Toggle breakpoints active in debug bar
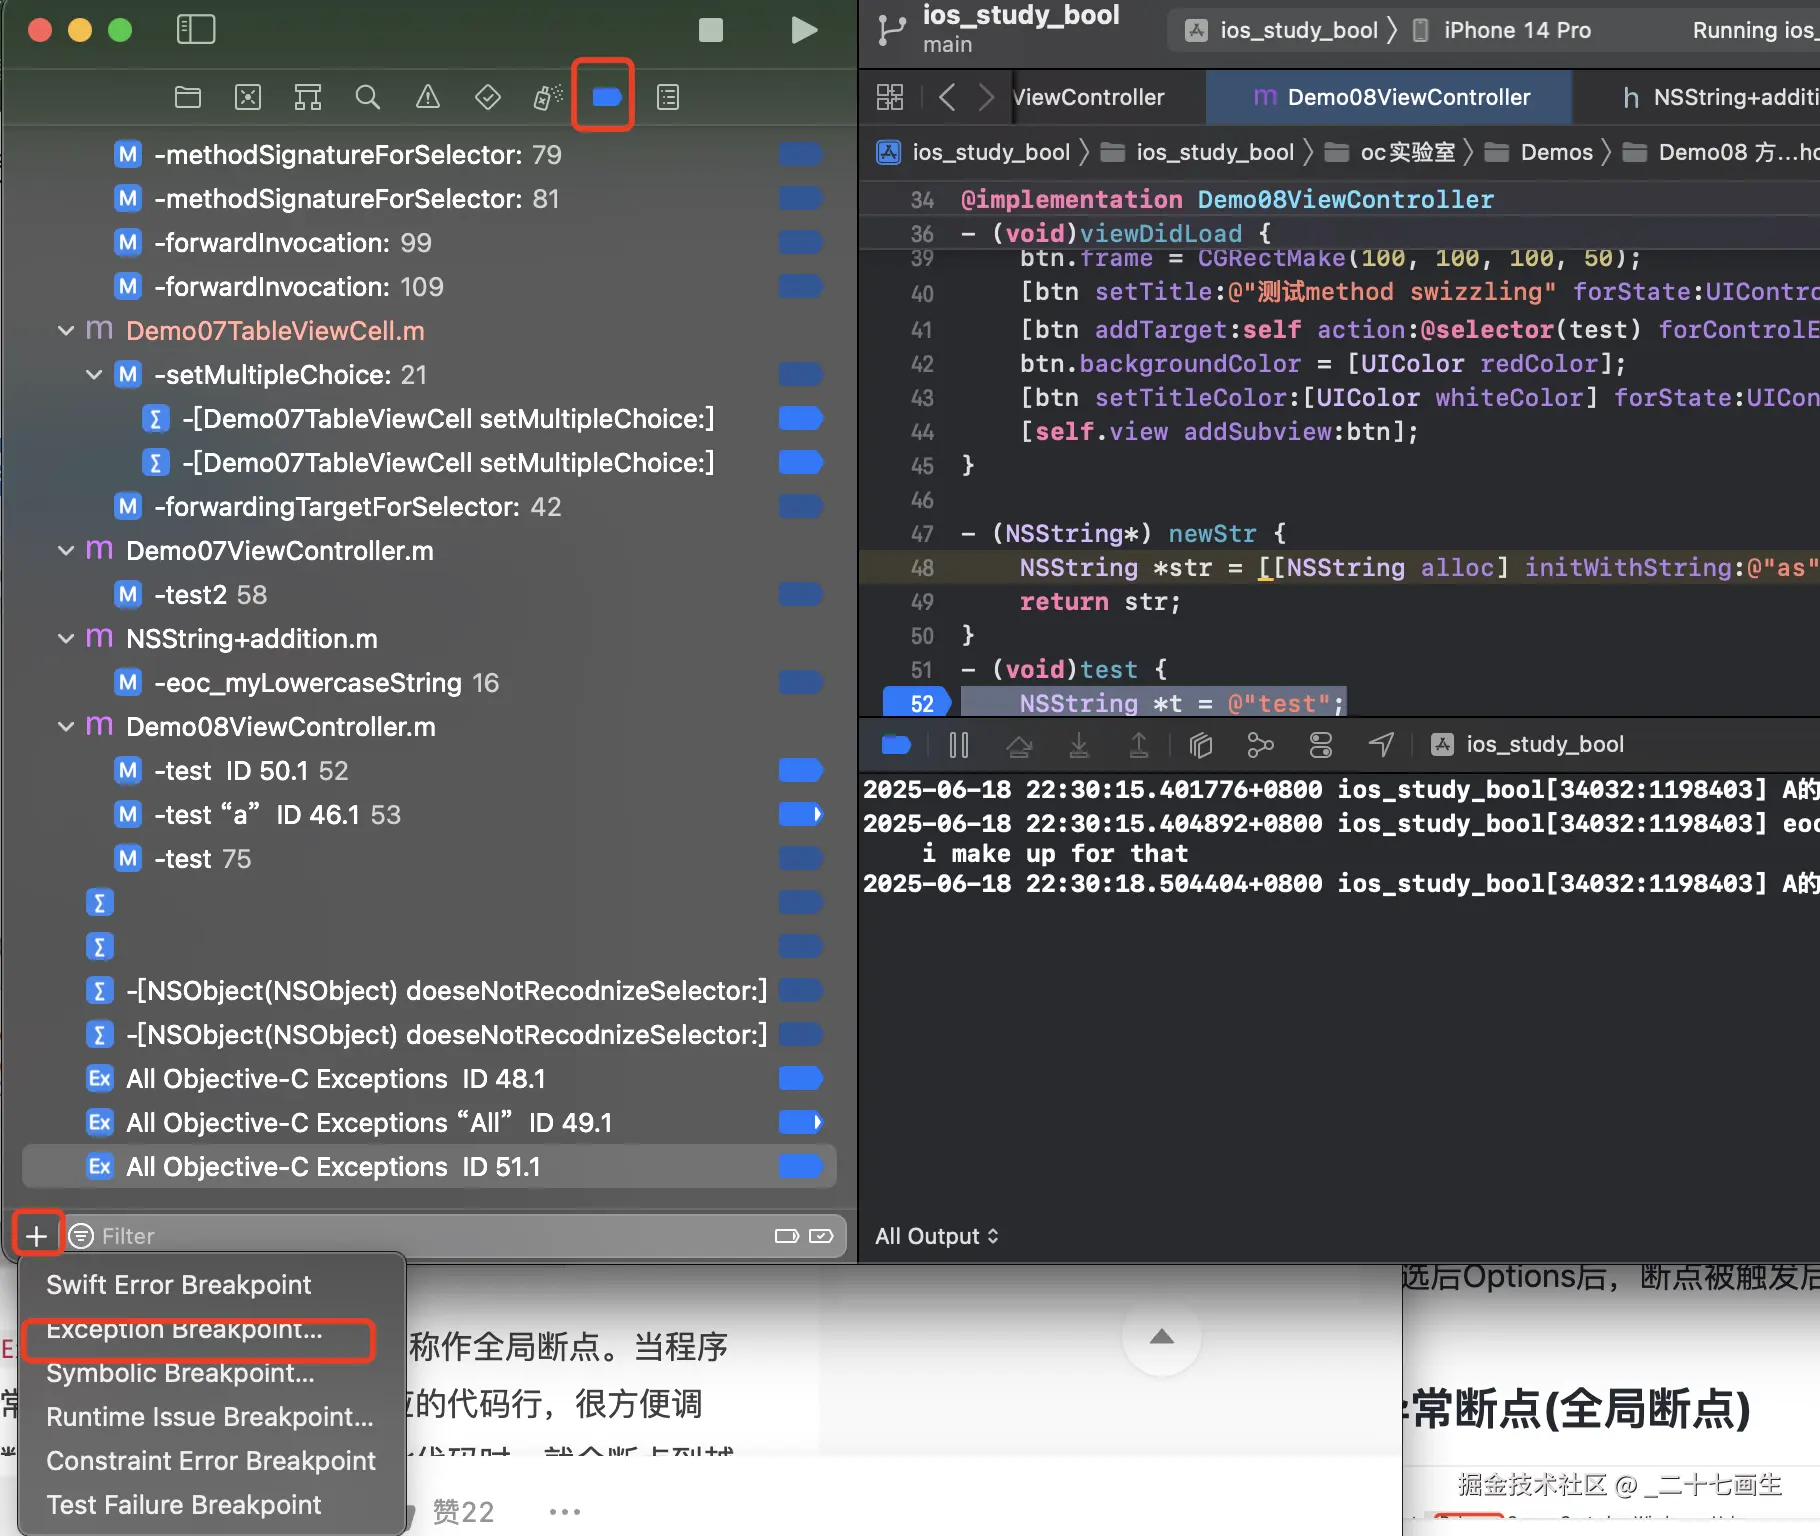 point(896,744)
